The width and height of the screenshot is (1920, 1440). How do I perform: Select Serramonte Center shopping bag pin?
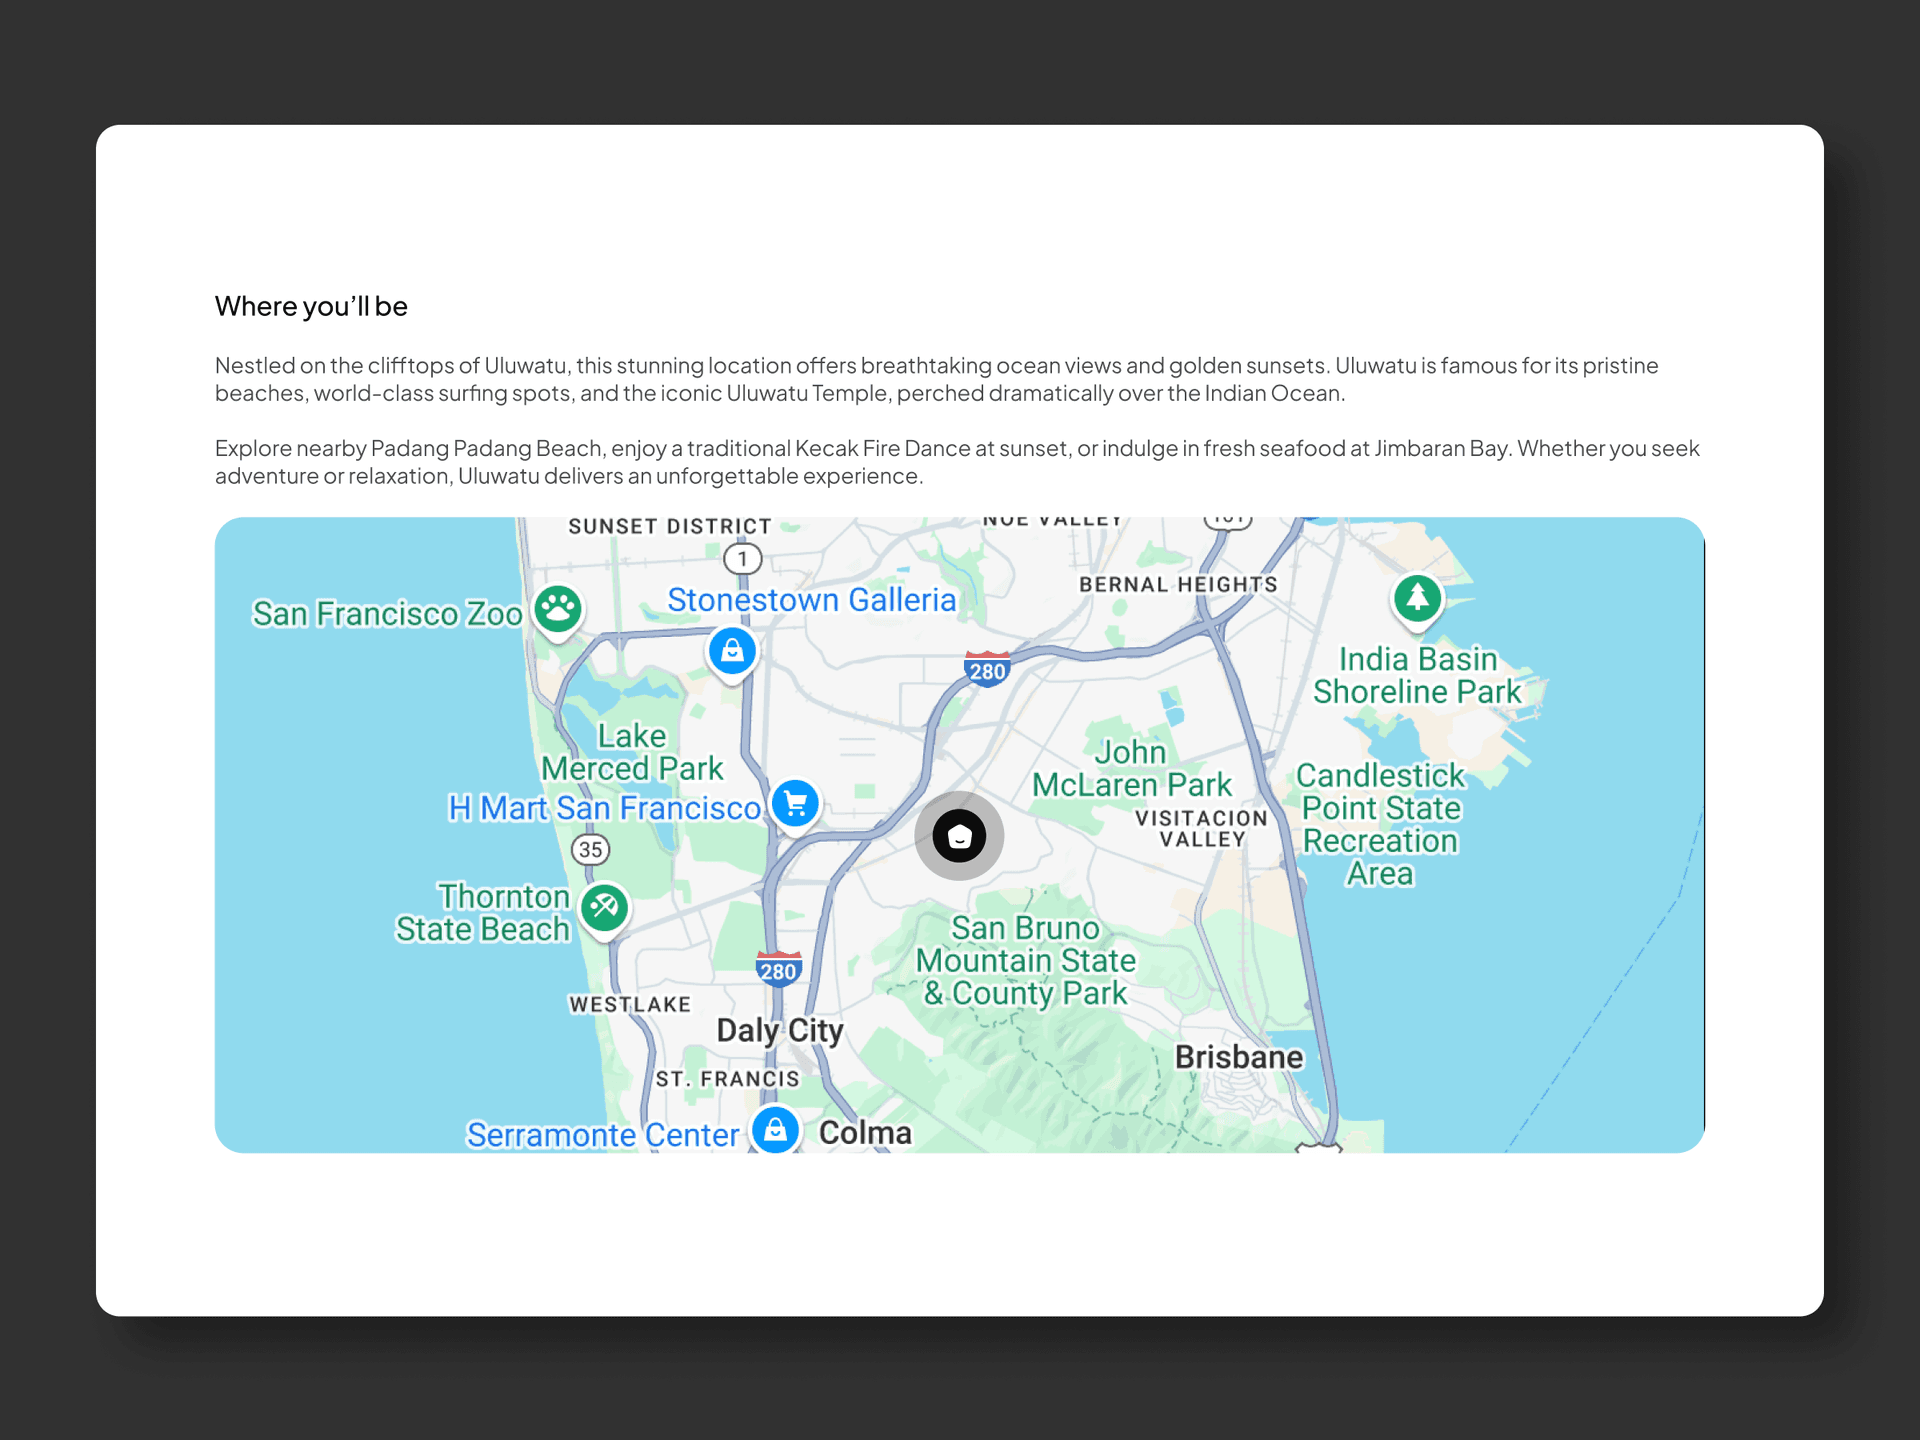(776, 1130)
